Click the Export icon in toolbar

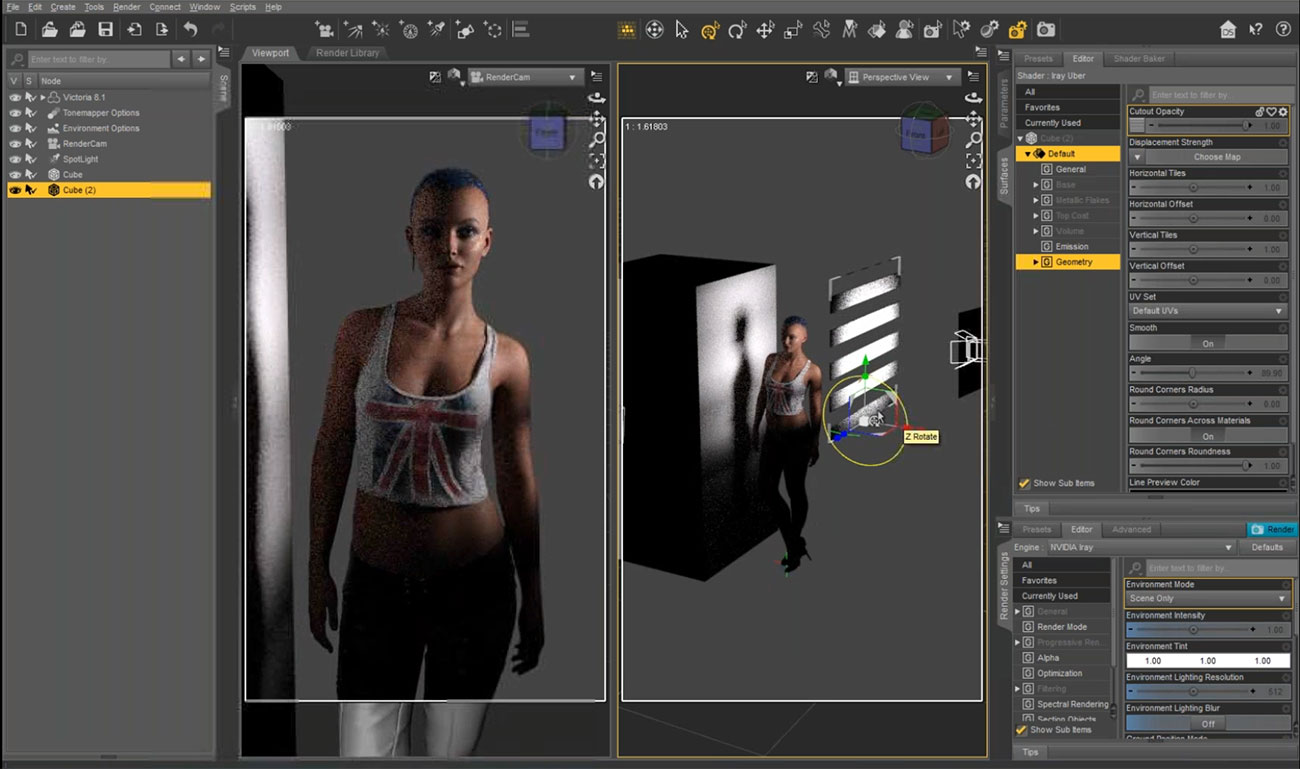pyautogui.click(x=161, y=30)
